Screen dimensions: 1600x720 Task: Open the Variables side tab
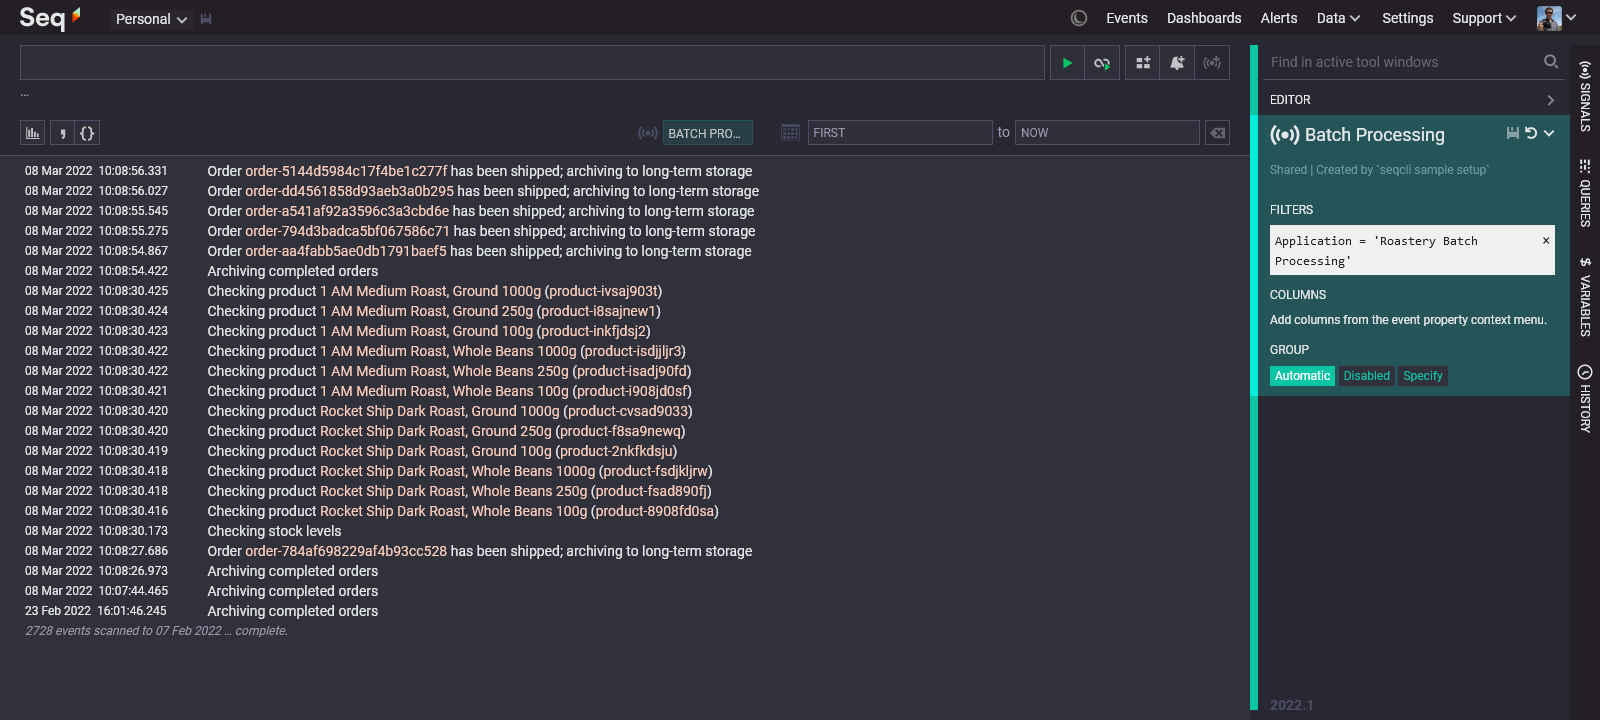1585,296
